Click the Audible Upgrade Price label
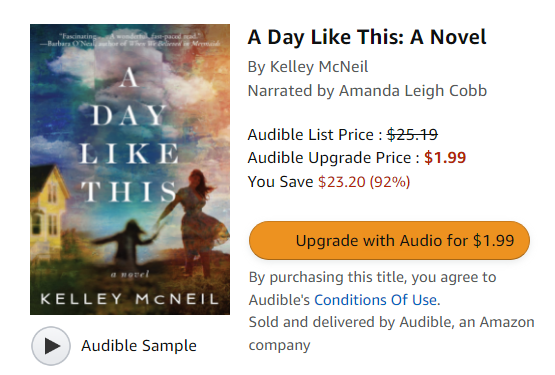Viewport: 555px width, 375px height. pyautogui.click(x=333, y=158)
